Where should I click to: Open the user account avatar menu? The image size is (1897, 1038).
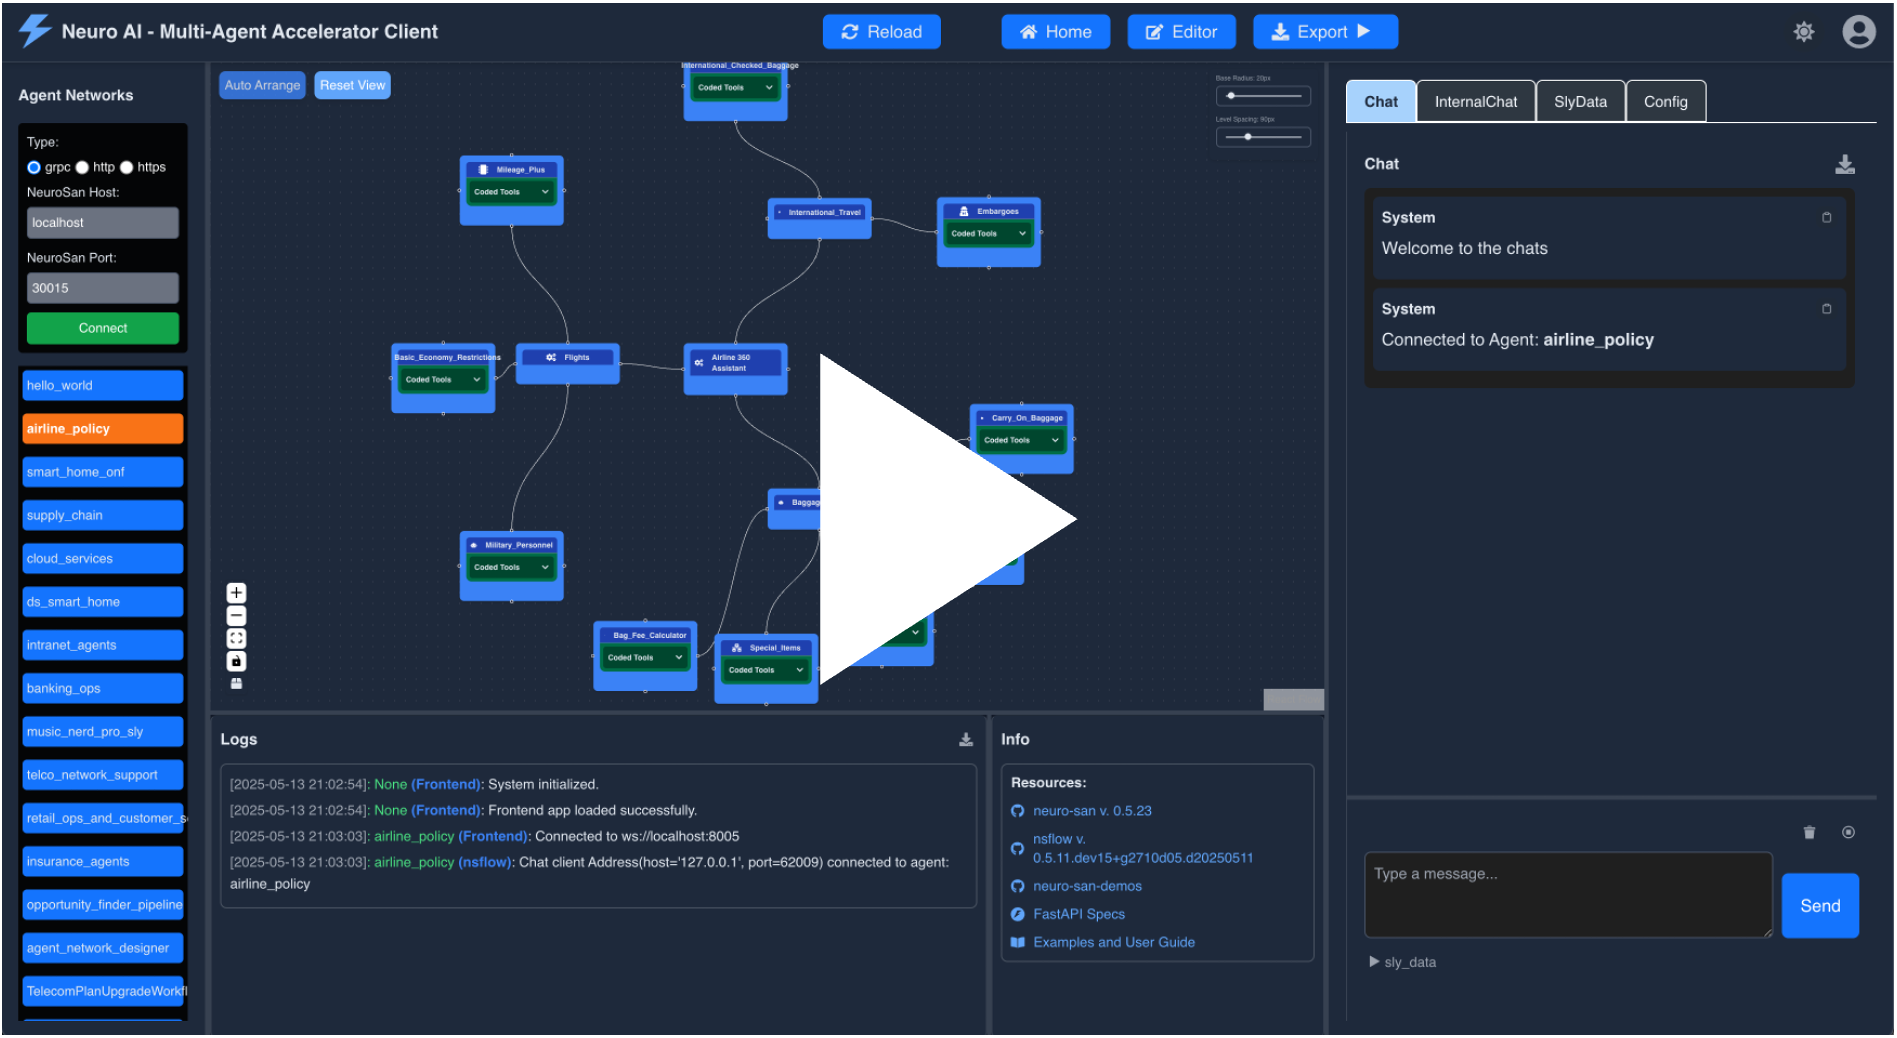pos(1859,32)
